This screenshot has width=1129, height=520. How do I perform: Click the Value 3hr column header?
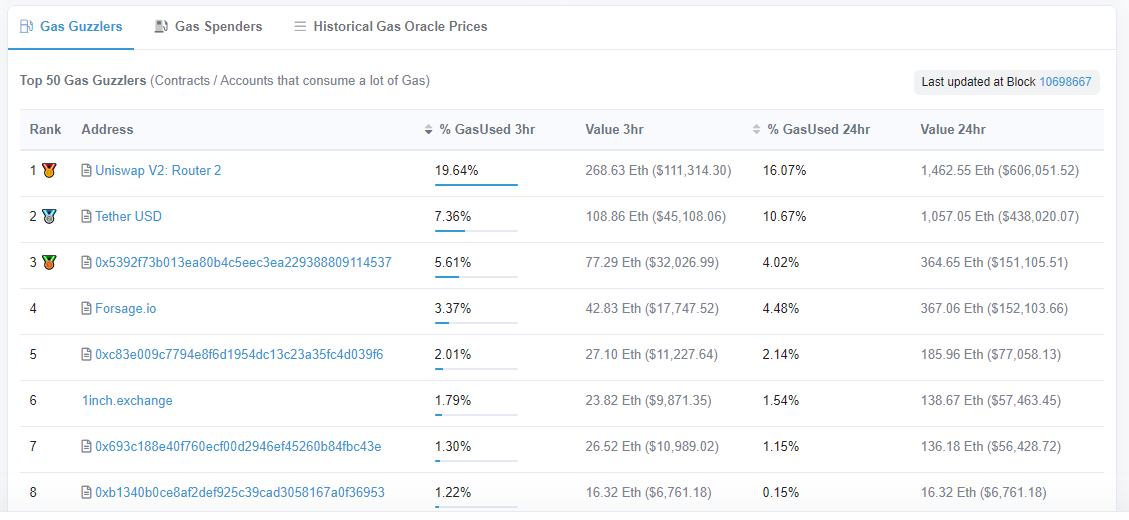tap(614, 130)
